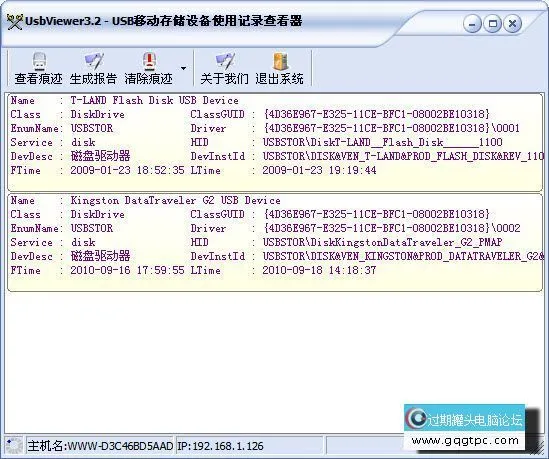Select the T-LAND Flash Disk USB Device name
The height and width of the screenshot is (459, 549).
click(154, 100)
